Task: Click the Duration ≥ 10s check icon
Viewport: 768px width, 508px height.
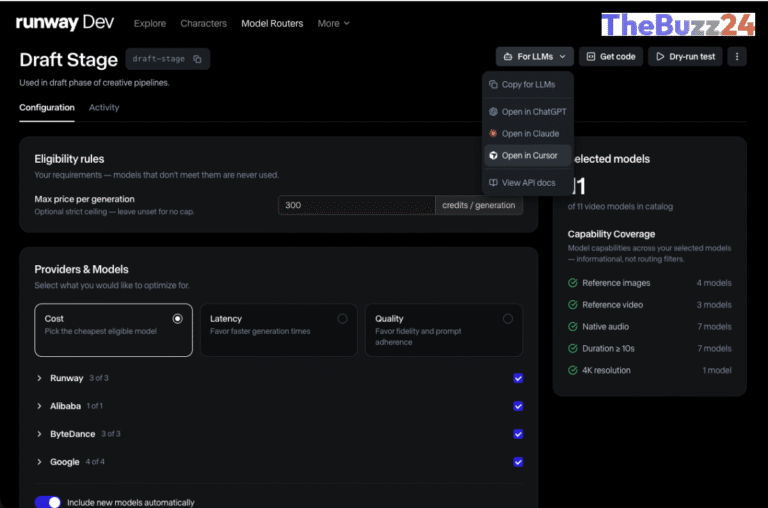Action: tap(573, 348)
